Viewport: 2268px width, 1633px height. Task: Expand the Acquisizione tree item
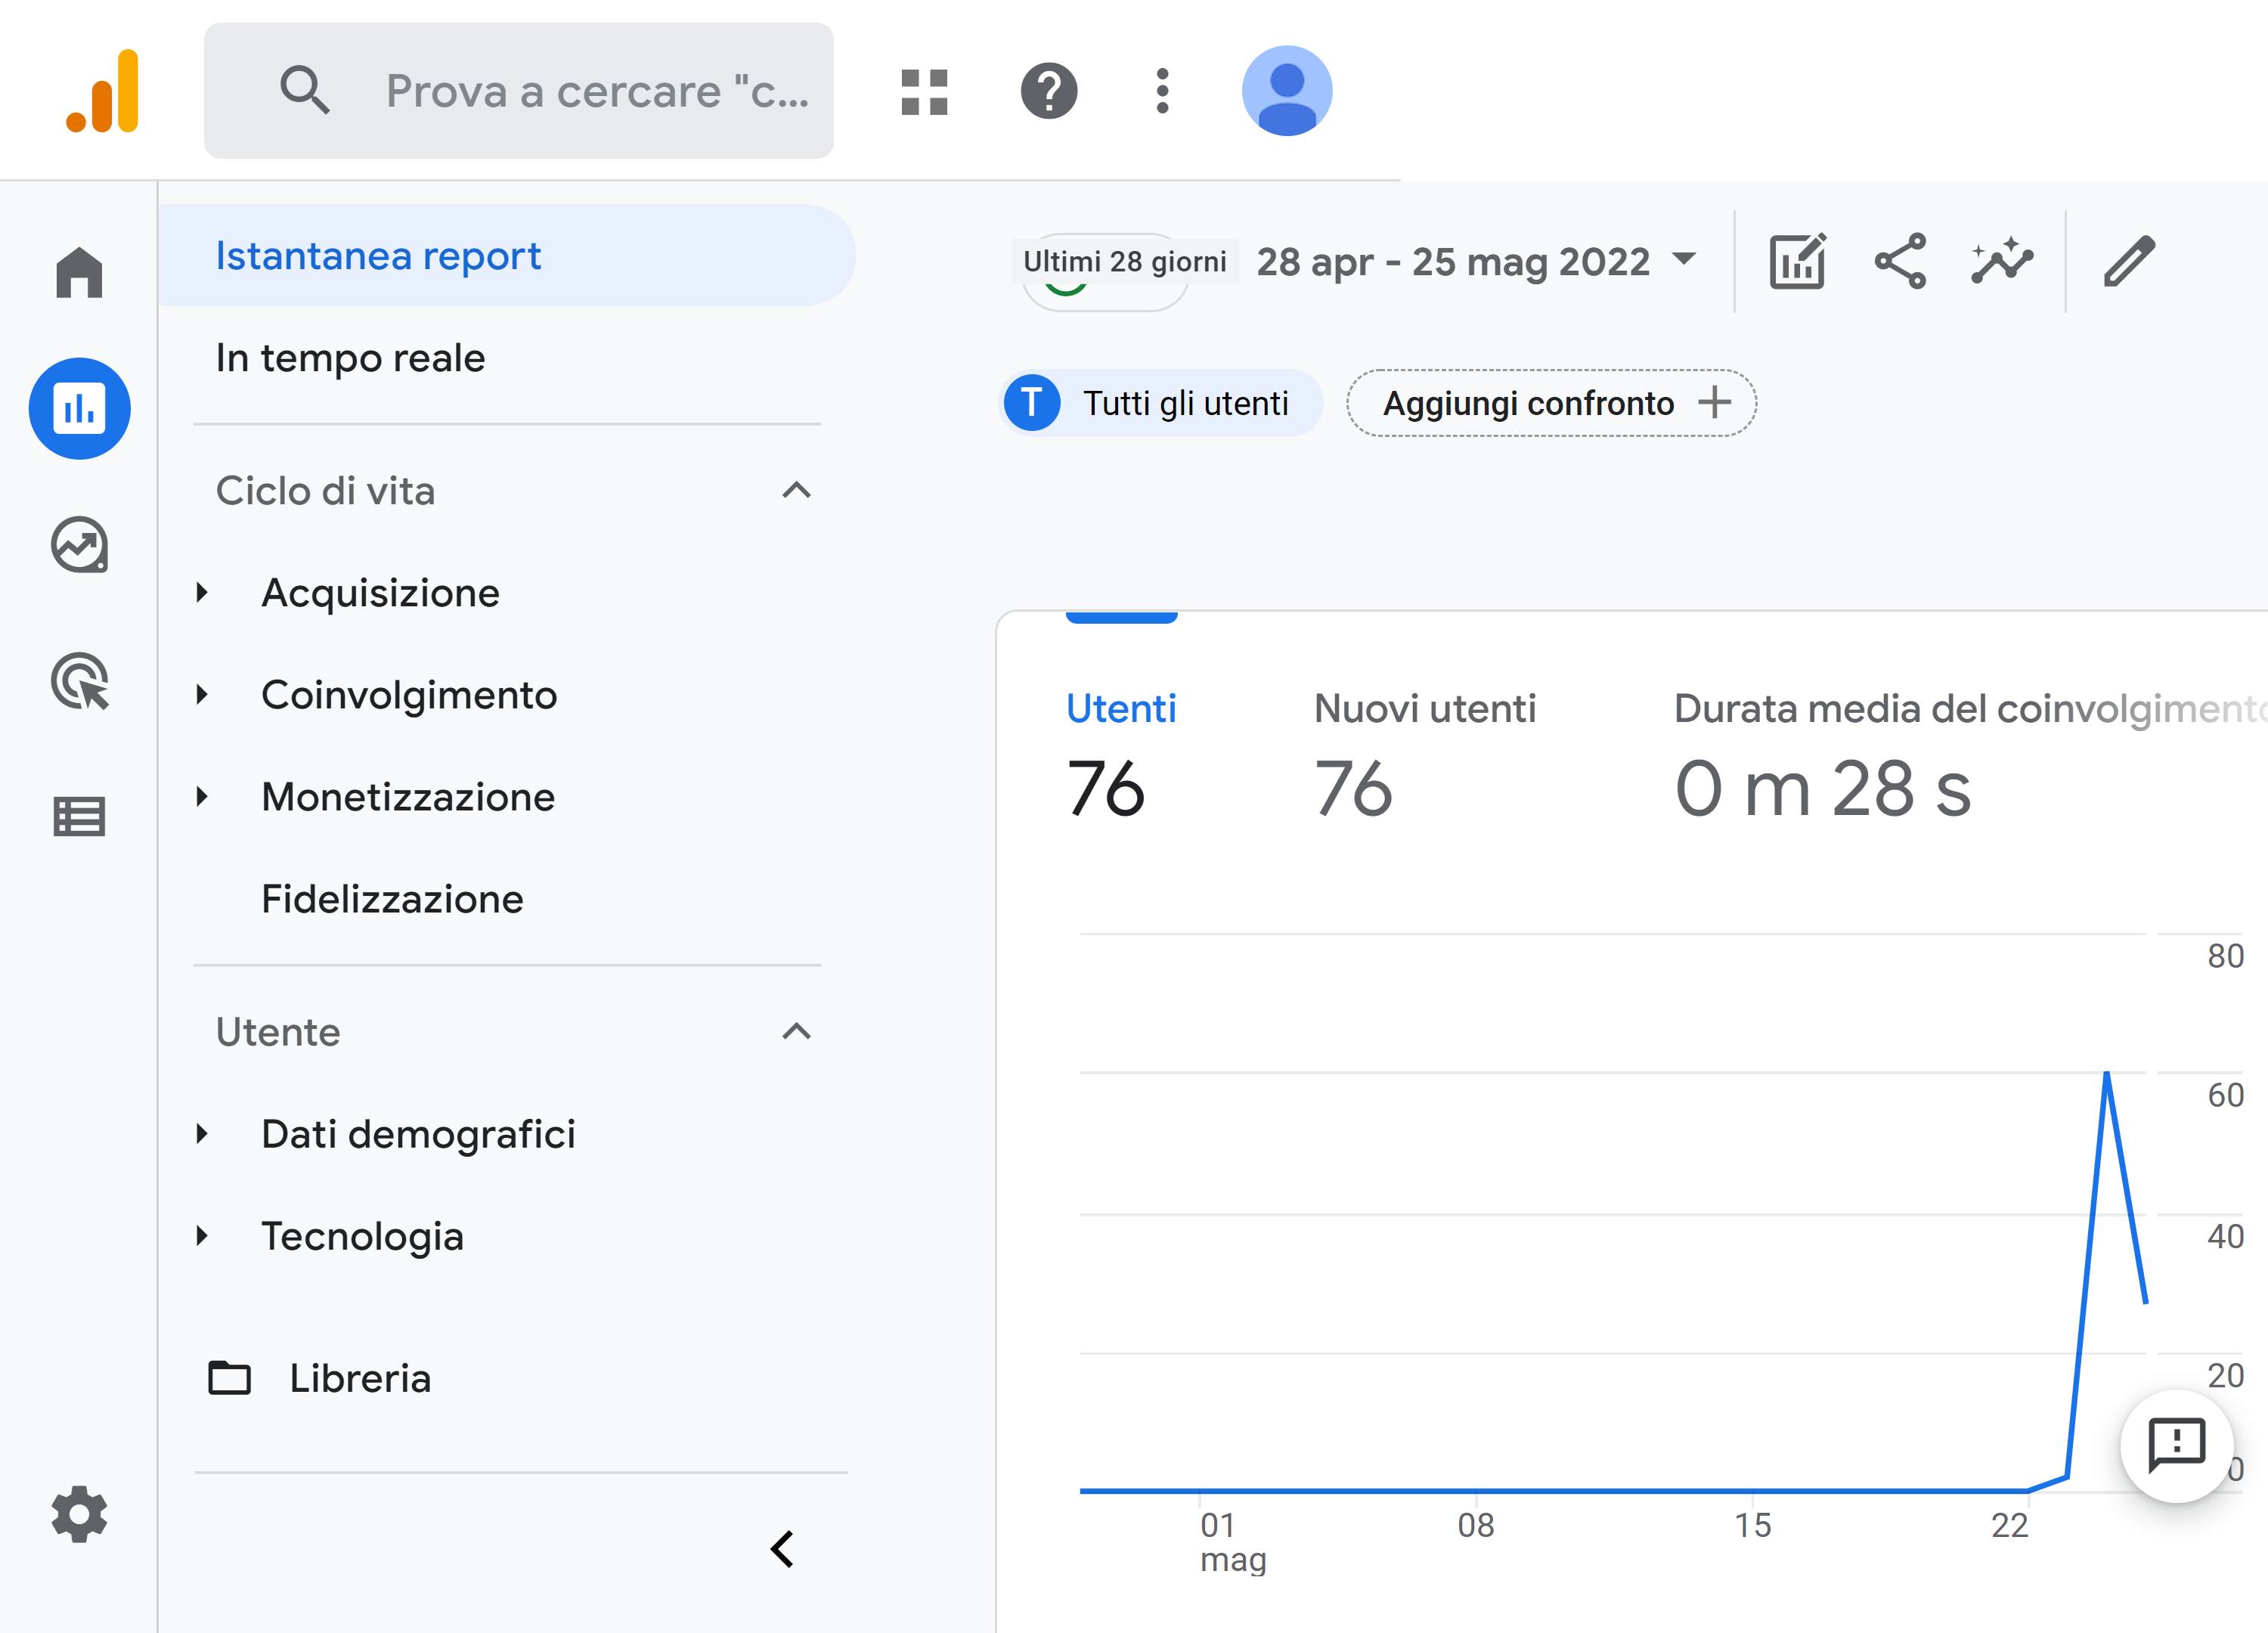203,593
